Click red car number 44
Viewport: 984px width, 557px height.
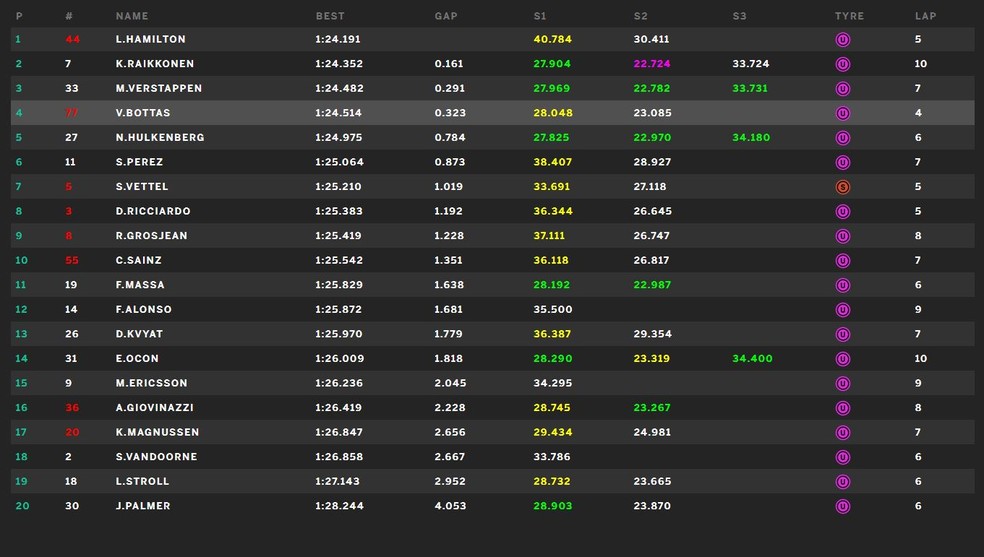coord(72,40)
